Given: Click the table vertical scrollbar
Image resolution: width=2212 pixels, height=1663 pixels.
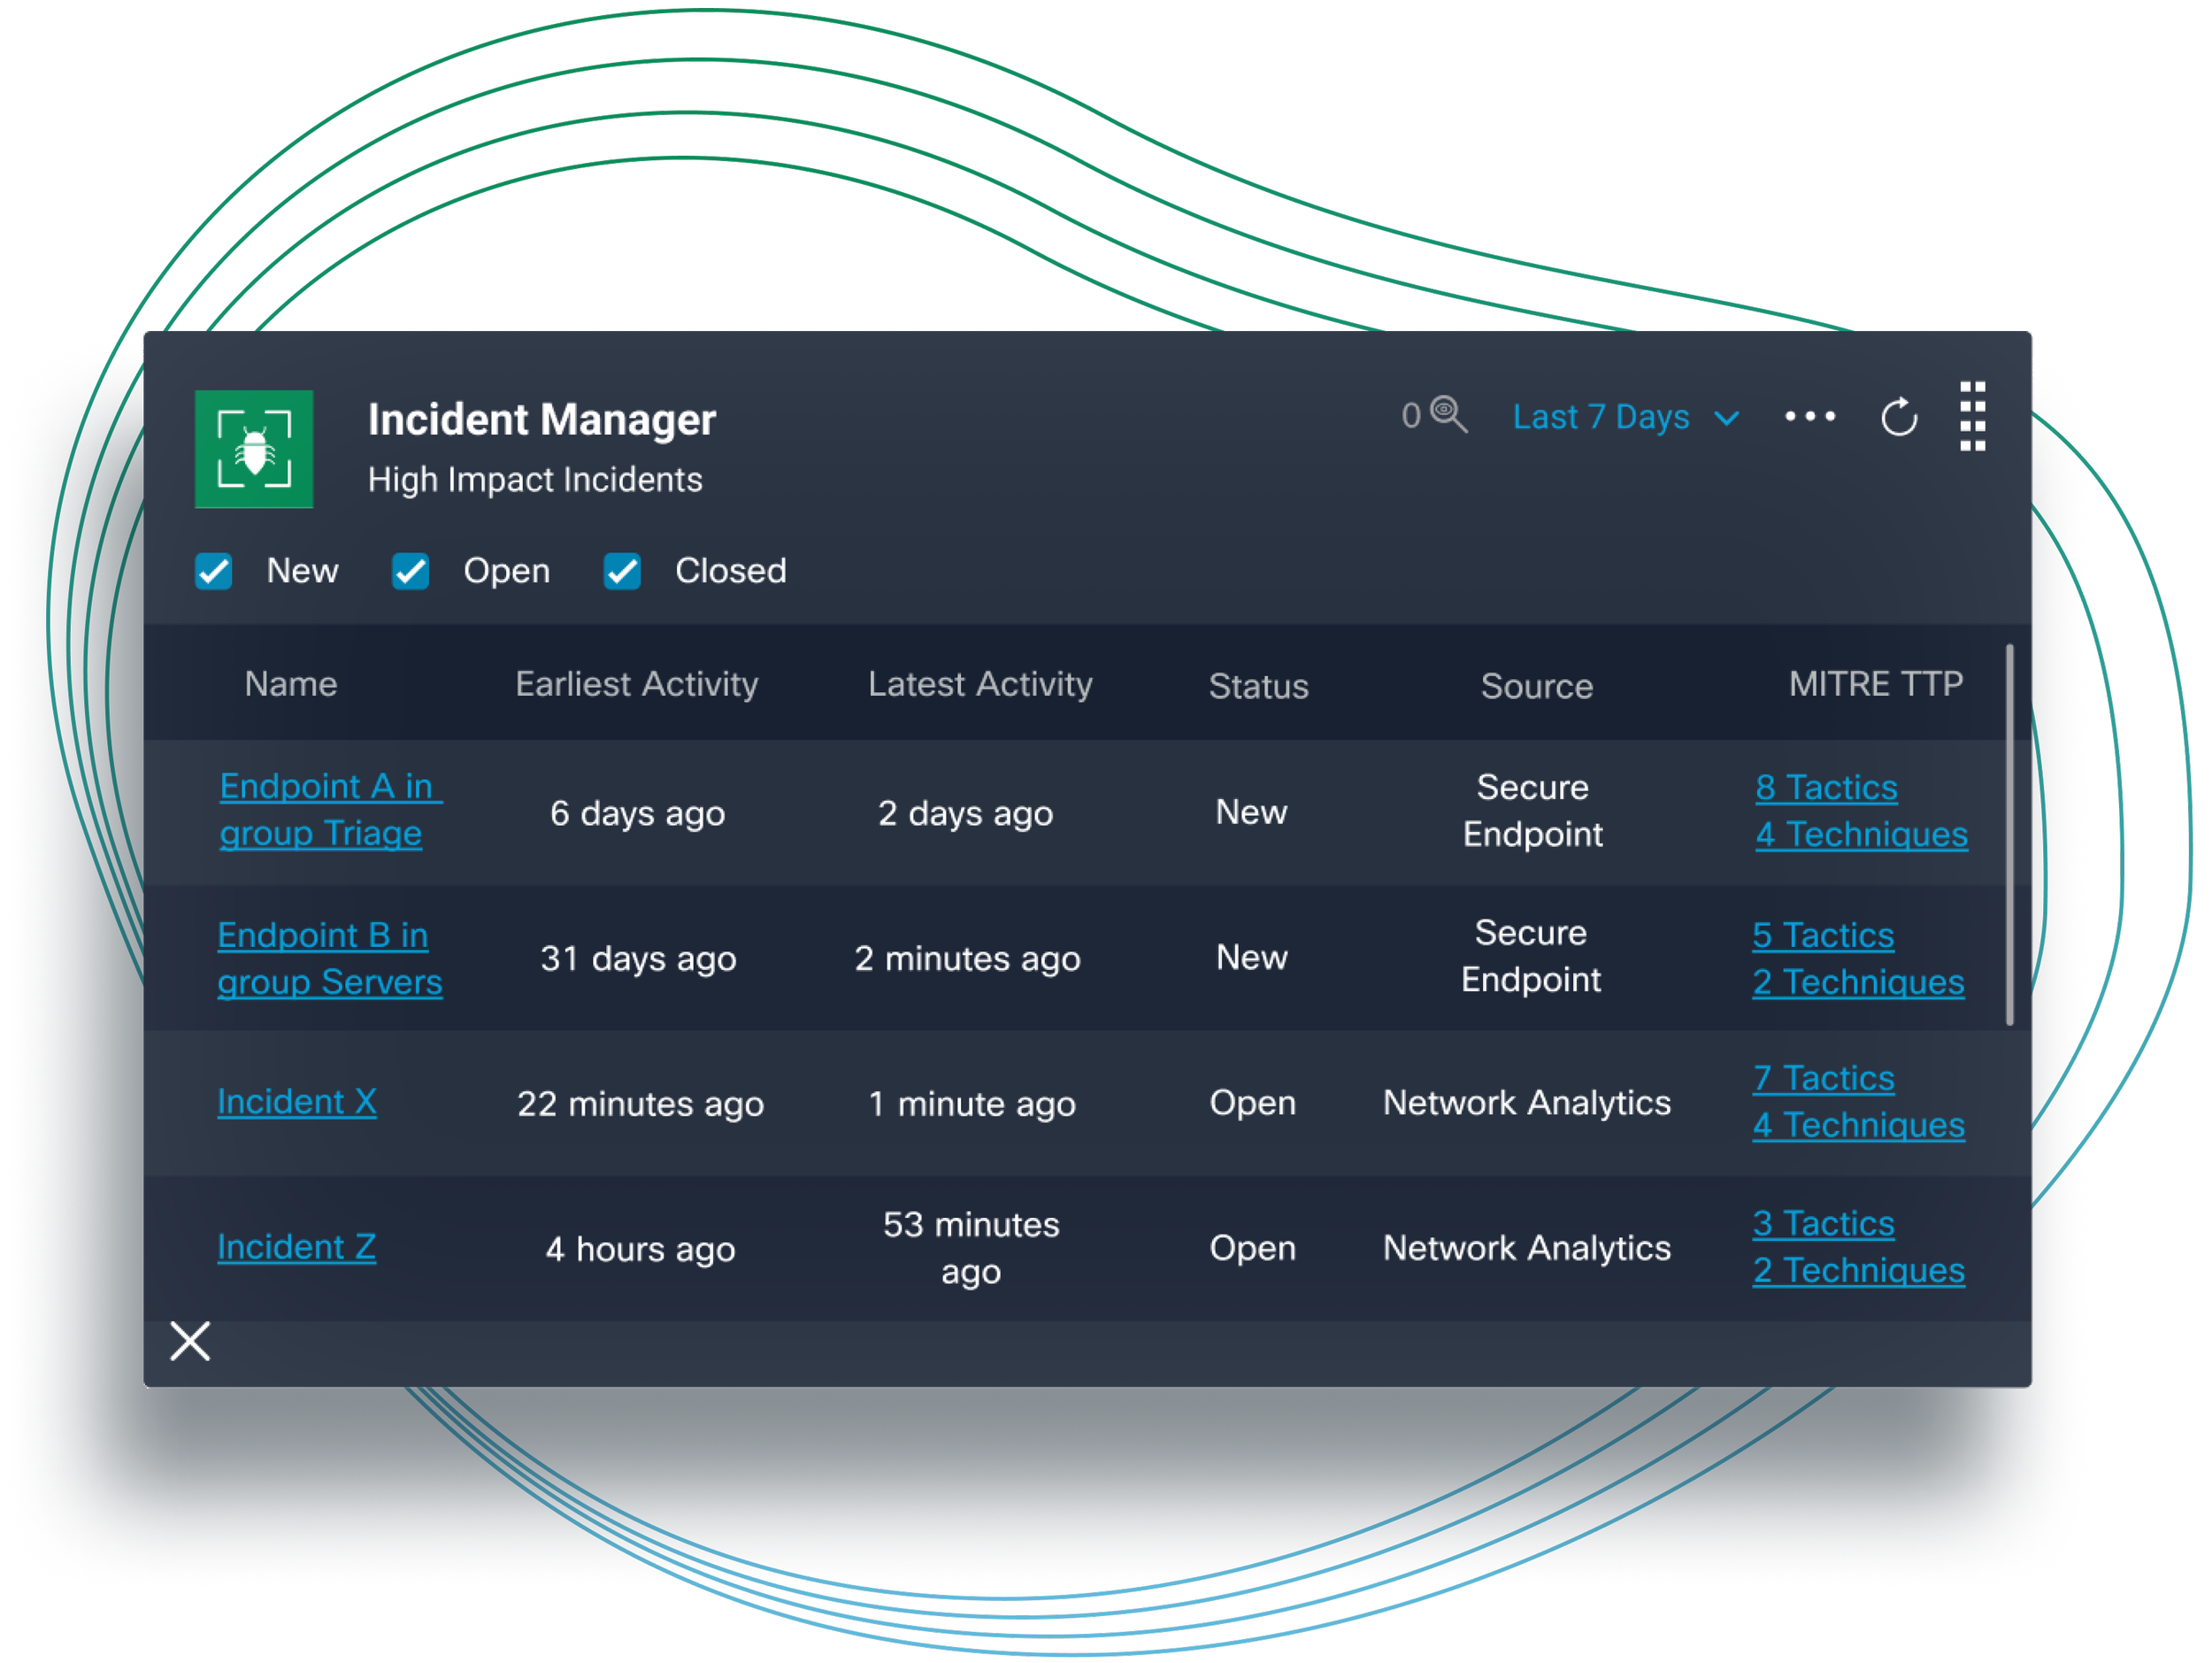Looking at the screenshot, I should [2009, 834].
